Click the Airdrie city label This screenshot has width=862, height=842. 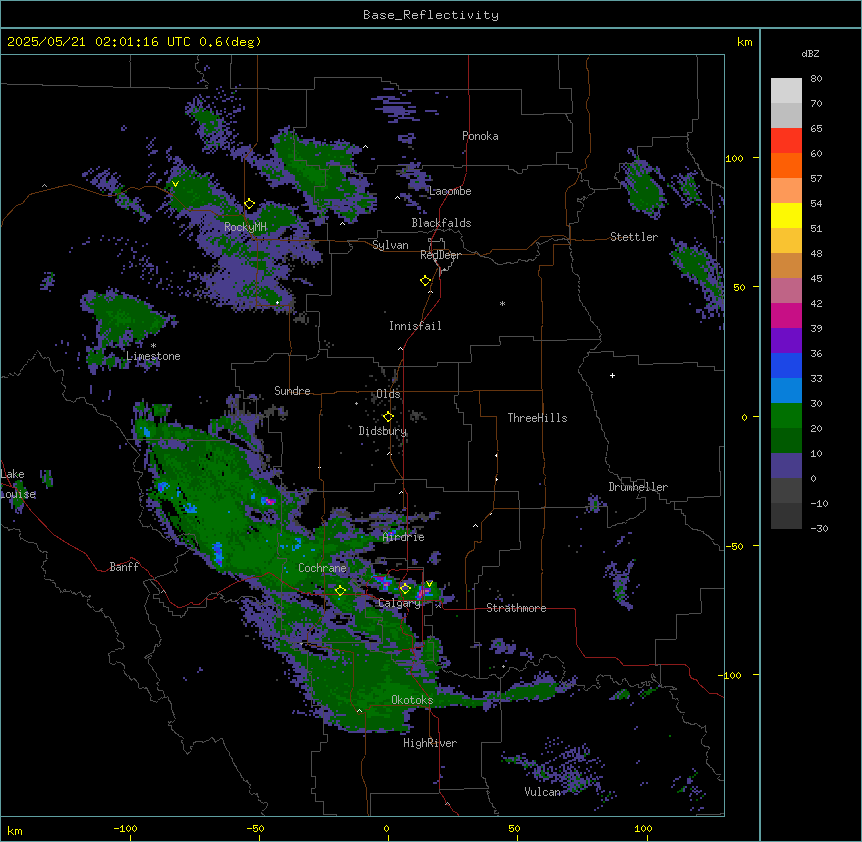(403, 537)
